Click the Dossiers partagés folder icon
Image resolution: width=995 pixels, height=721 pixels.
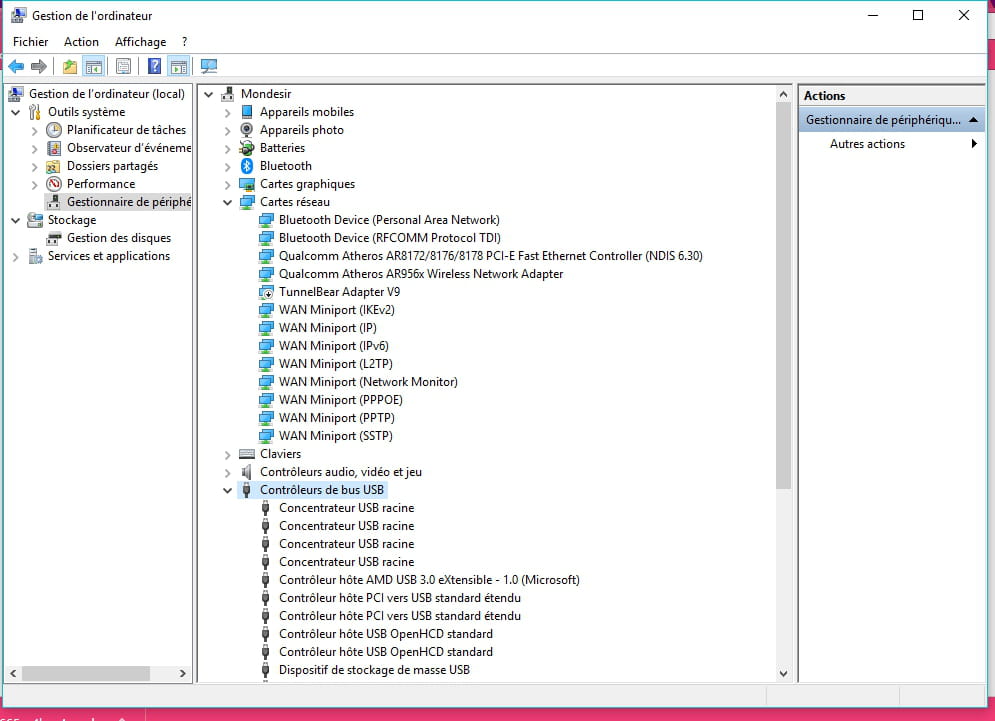point(54,166)
